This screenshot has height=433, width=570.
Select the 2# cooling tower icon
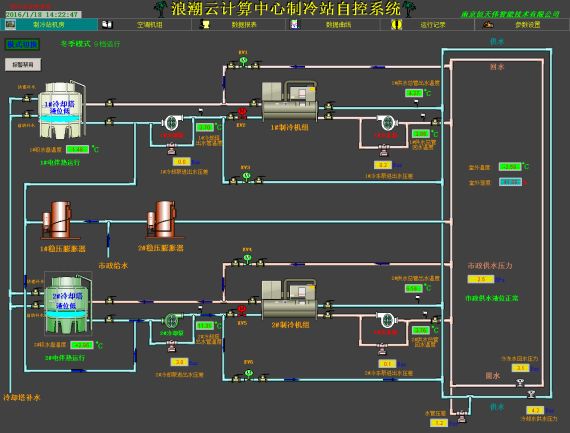[68, 304]
